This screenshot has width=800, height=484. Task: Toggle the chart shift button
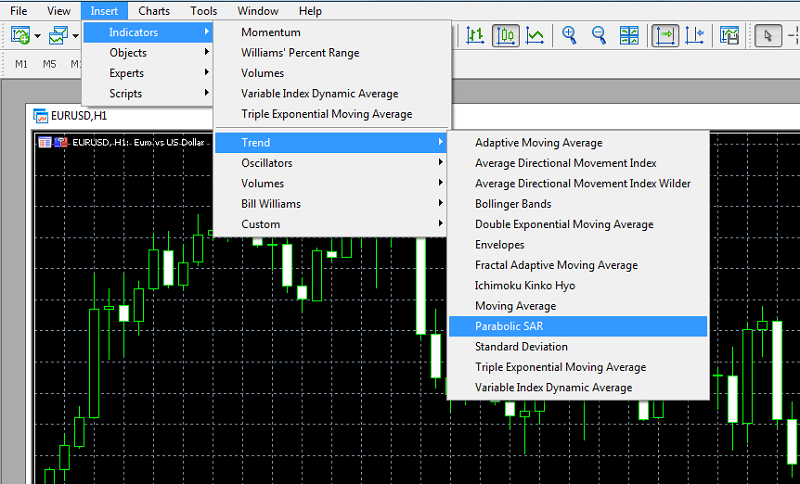tap(695, 36)
